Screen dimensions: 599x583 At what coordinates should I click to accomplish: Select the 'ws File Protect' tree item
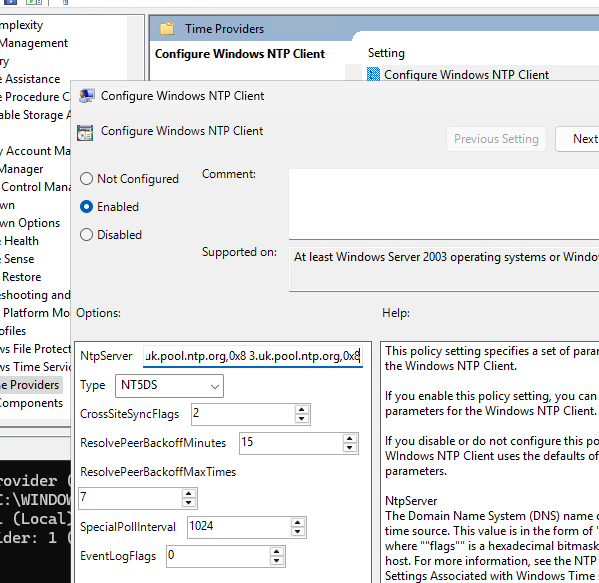[36, 348]
